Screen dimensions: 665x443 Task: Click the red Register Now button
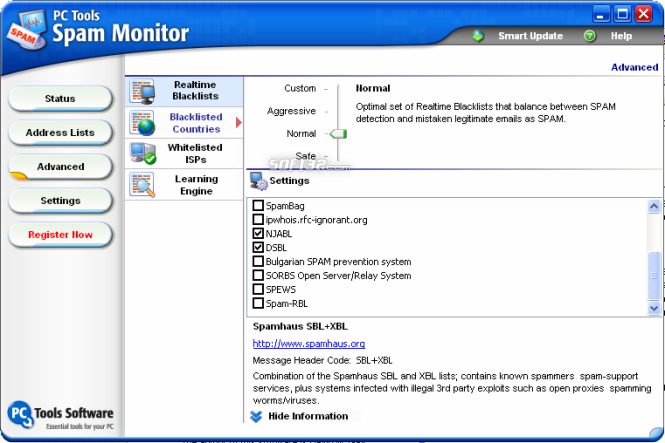(x=60, y=234)
